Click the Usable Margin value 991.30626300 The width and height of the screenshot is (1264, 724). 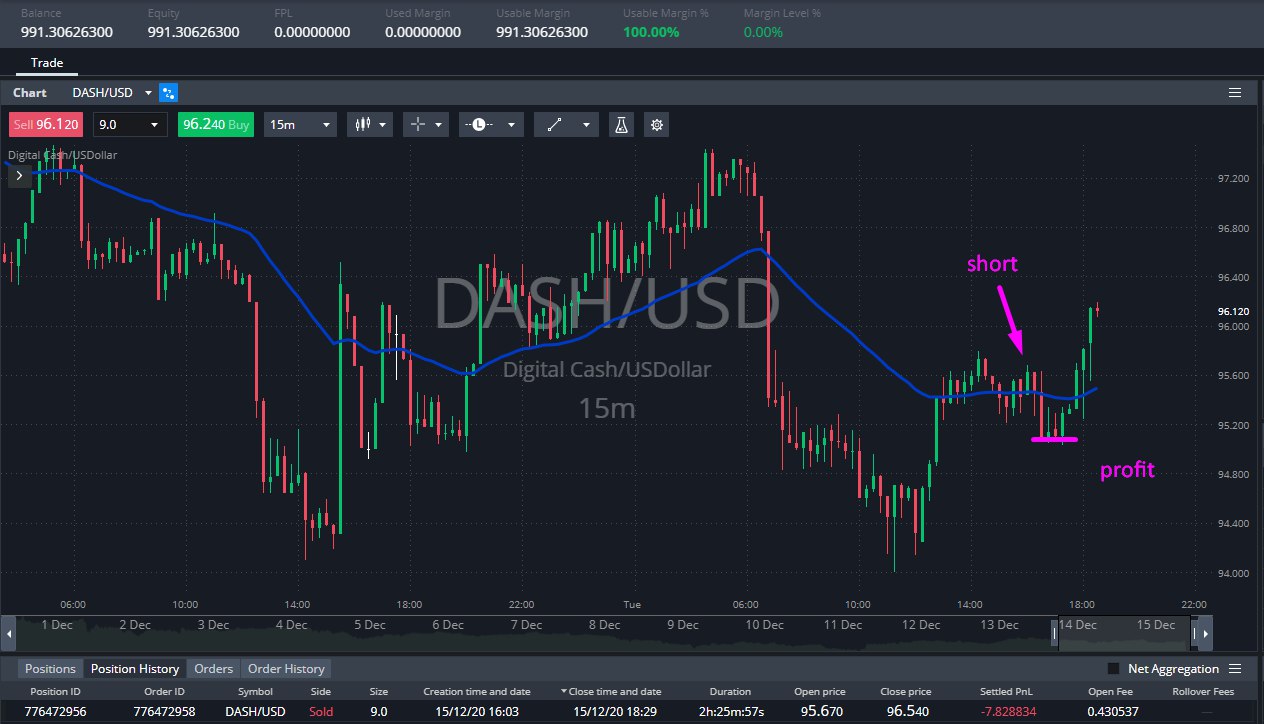[x=542, y=32]
